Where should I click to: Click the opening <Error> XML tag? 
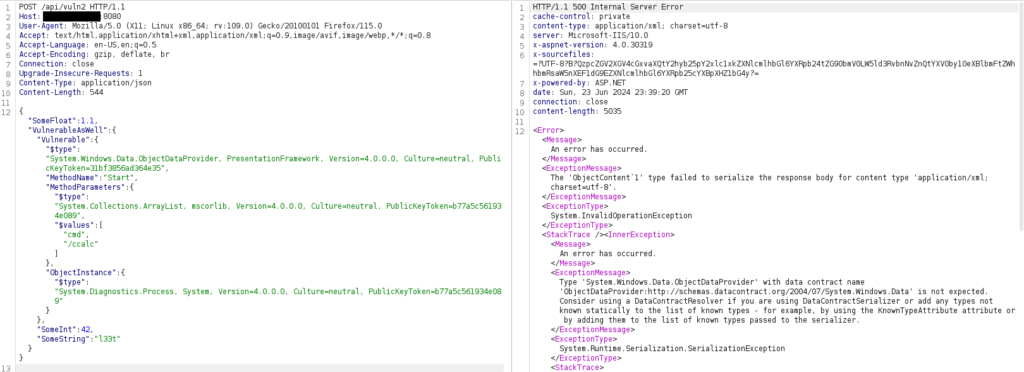coord(547,131)
